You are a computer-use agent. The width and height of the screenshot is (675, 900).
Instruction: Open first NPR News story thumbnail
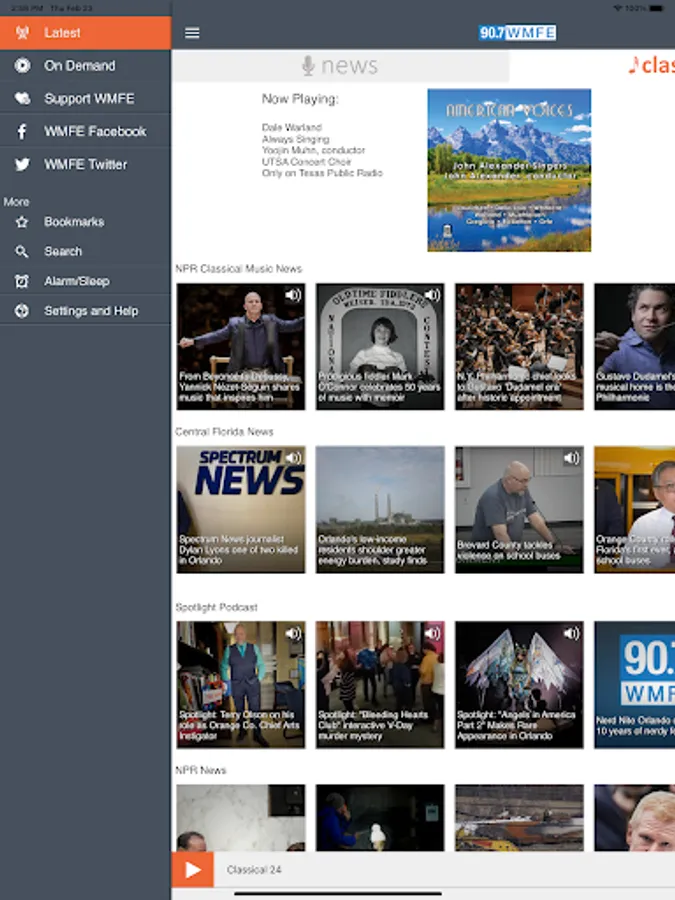click(x=241, y=818)
